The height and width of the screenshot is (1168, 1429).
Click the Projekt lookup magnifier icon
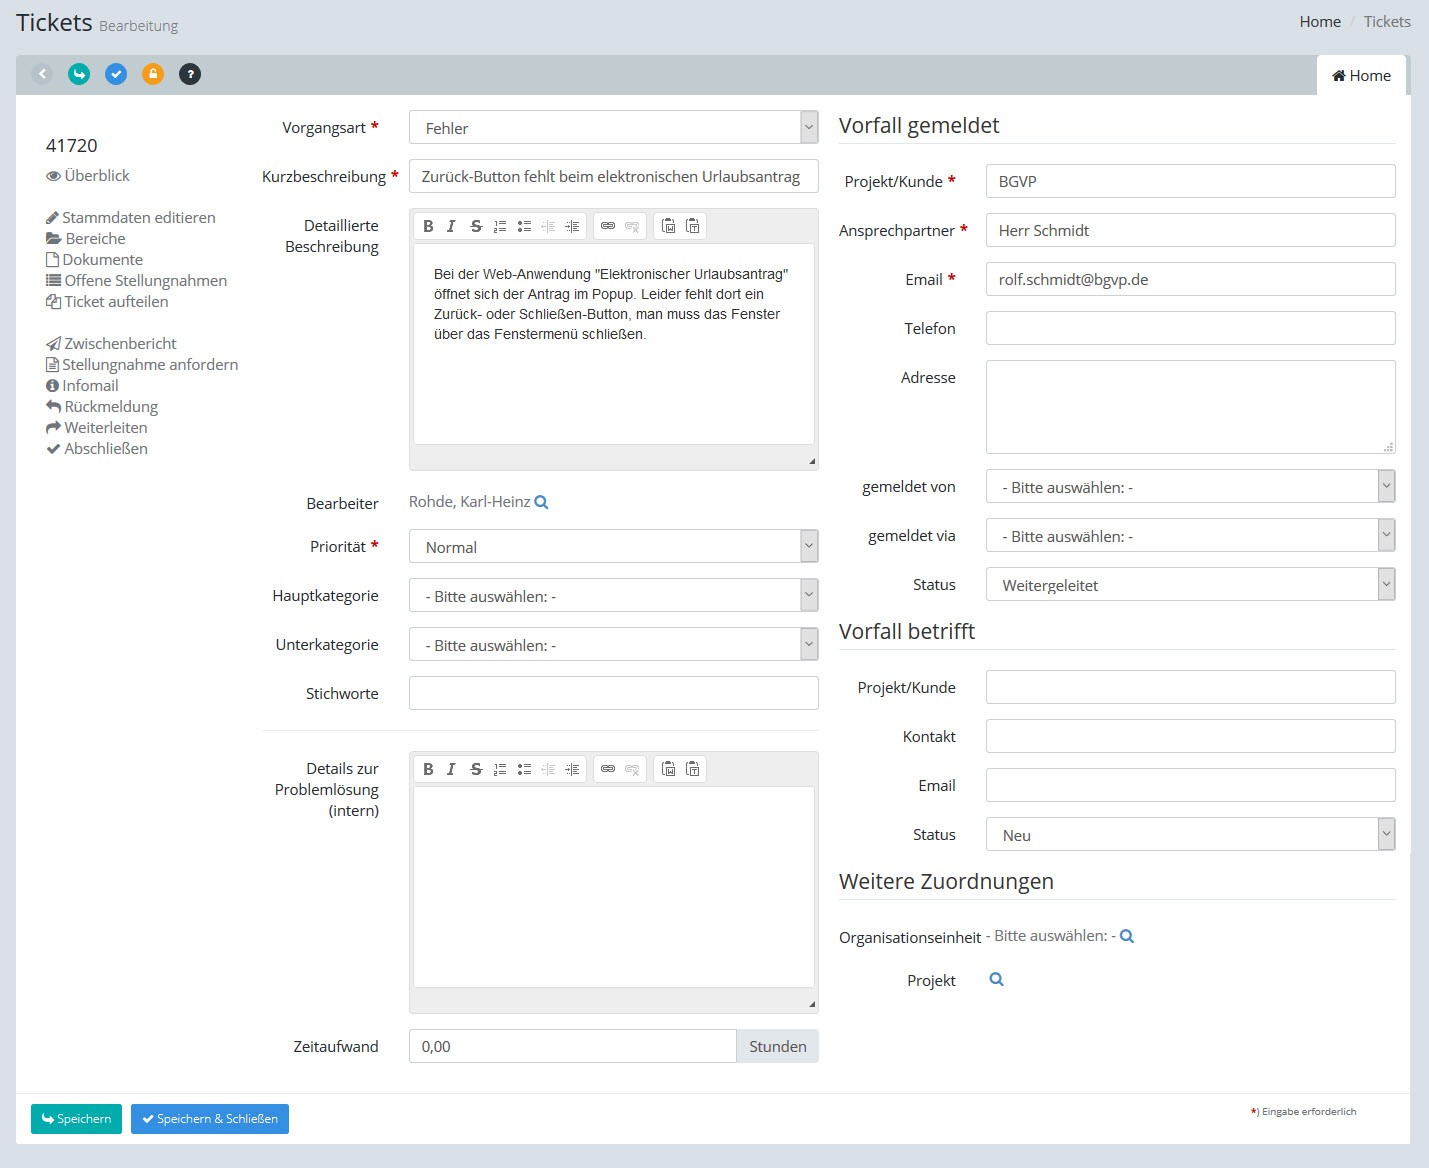[996, 980]
